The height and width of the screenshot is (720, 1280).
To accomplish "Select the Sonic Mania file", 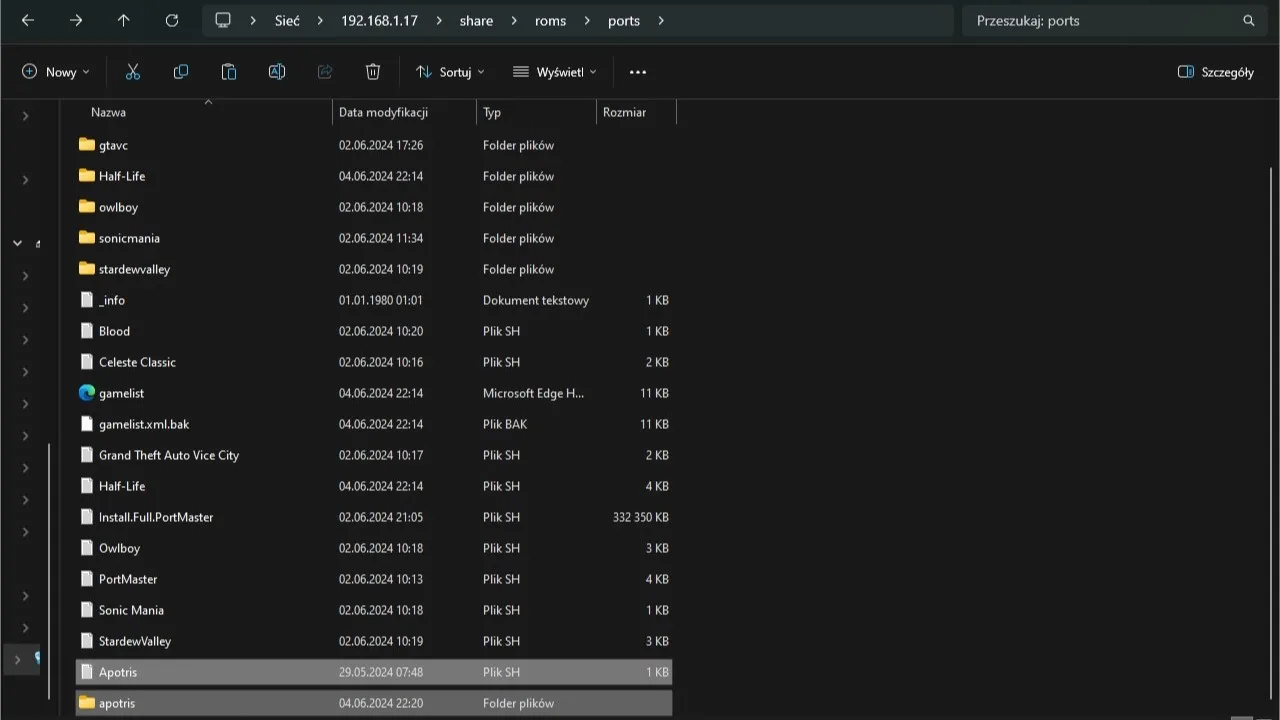I will [x=374, y=610].
